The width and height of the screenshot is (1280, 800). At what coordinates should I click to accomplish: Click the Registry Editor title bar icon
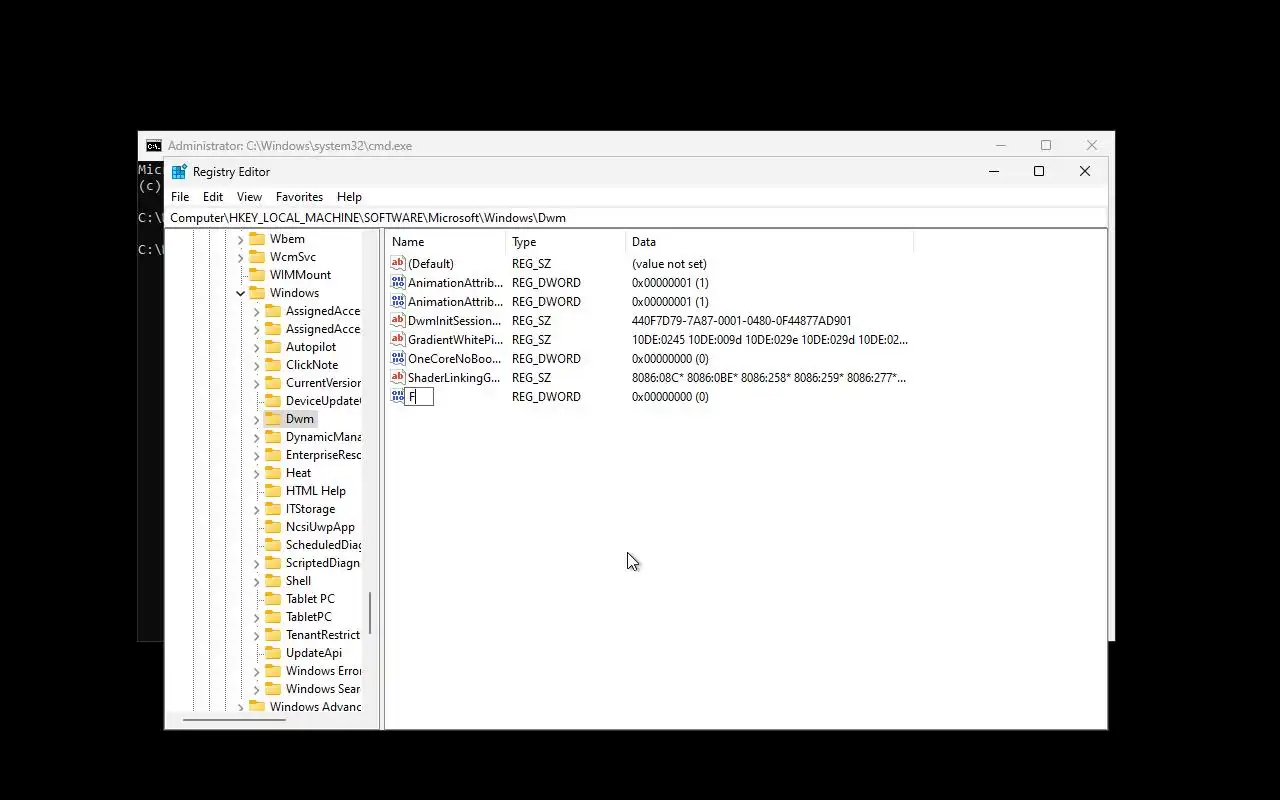179,172
